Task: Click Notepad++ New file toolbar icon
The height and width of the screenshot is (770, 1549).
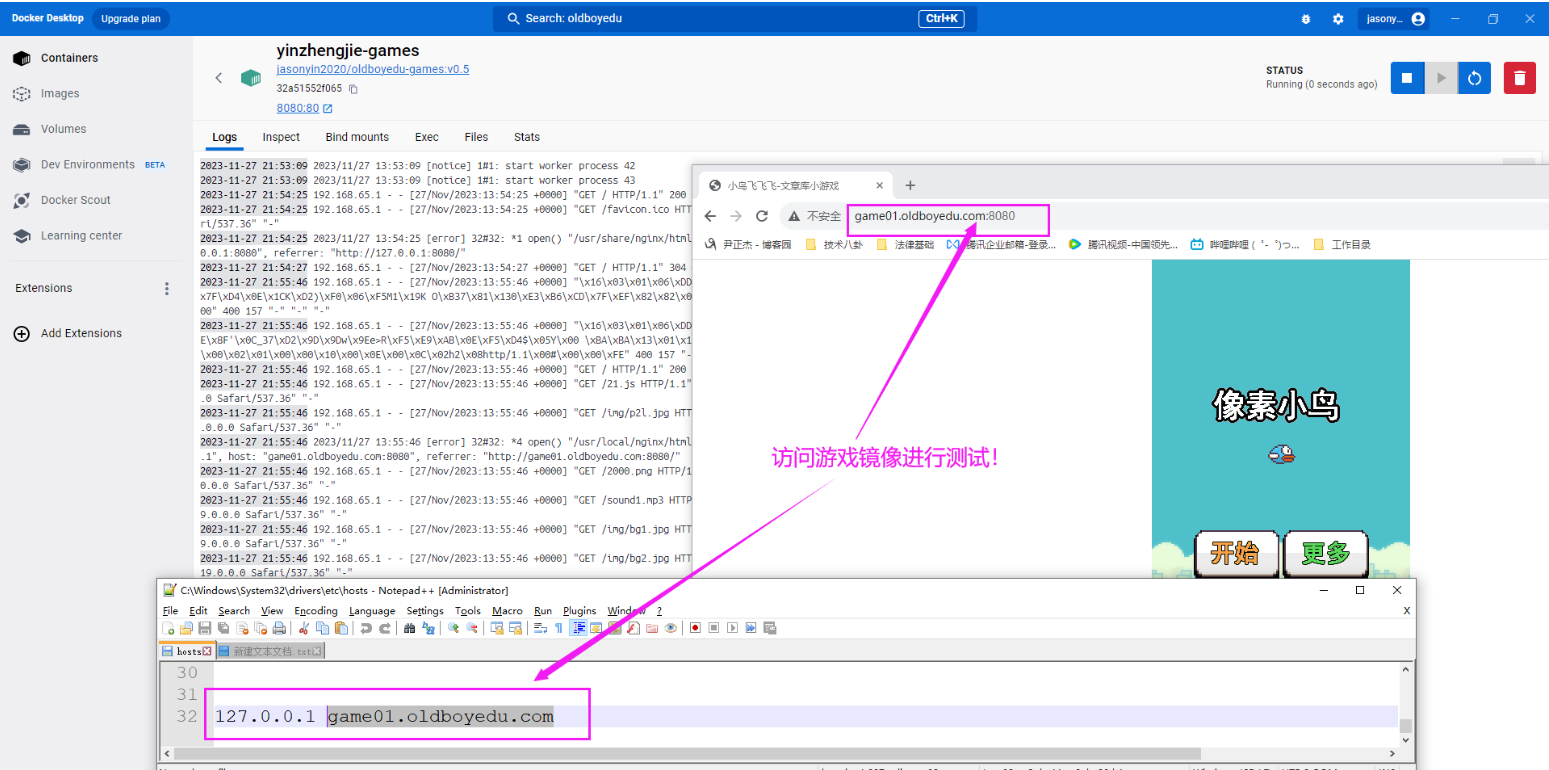Action: [168, 628]
